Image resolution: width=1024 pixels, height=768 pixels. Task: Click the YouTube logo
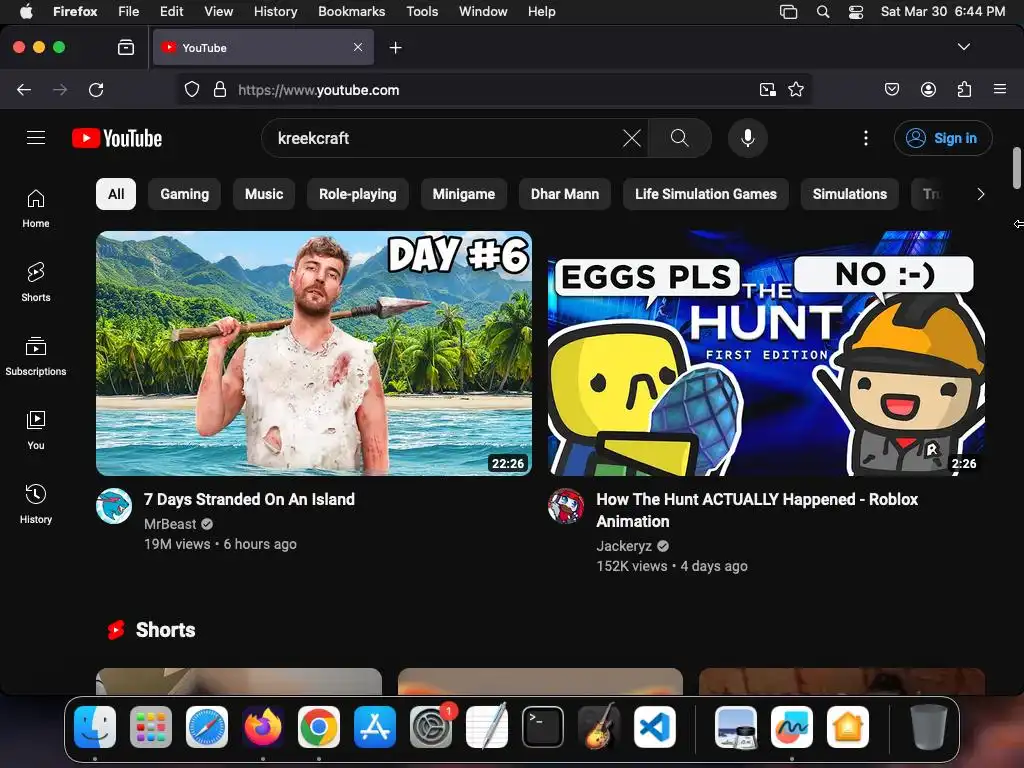click(117, 138)
